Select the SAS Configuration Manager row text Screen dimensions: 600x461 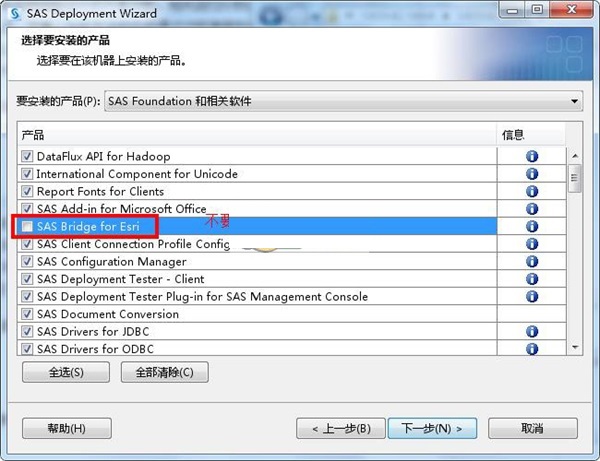[x=112, y=262]
